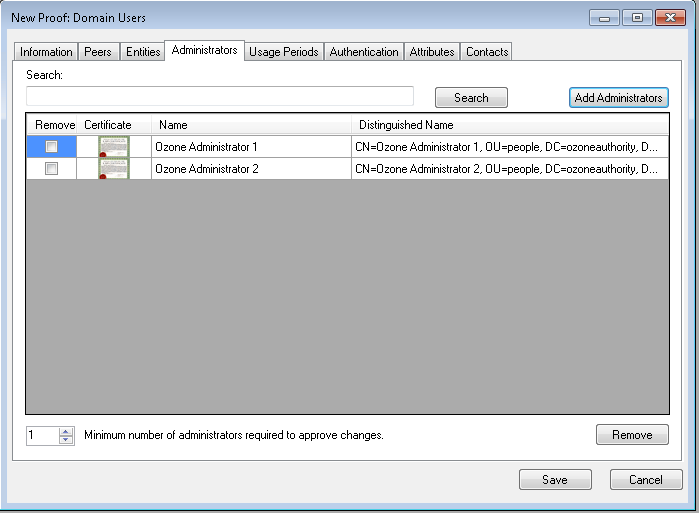Click the Search button
Image resolution: width=699 pixels, height=513 pixels.
(x=471, y=98)
